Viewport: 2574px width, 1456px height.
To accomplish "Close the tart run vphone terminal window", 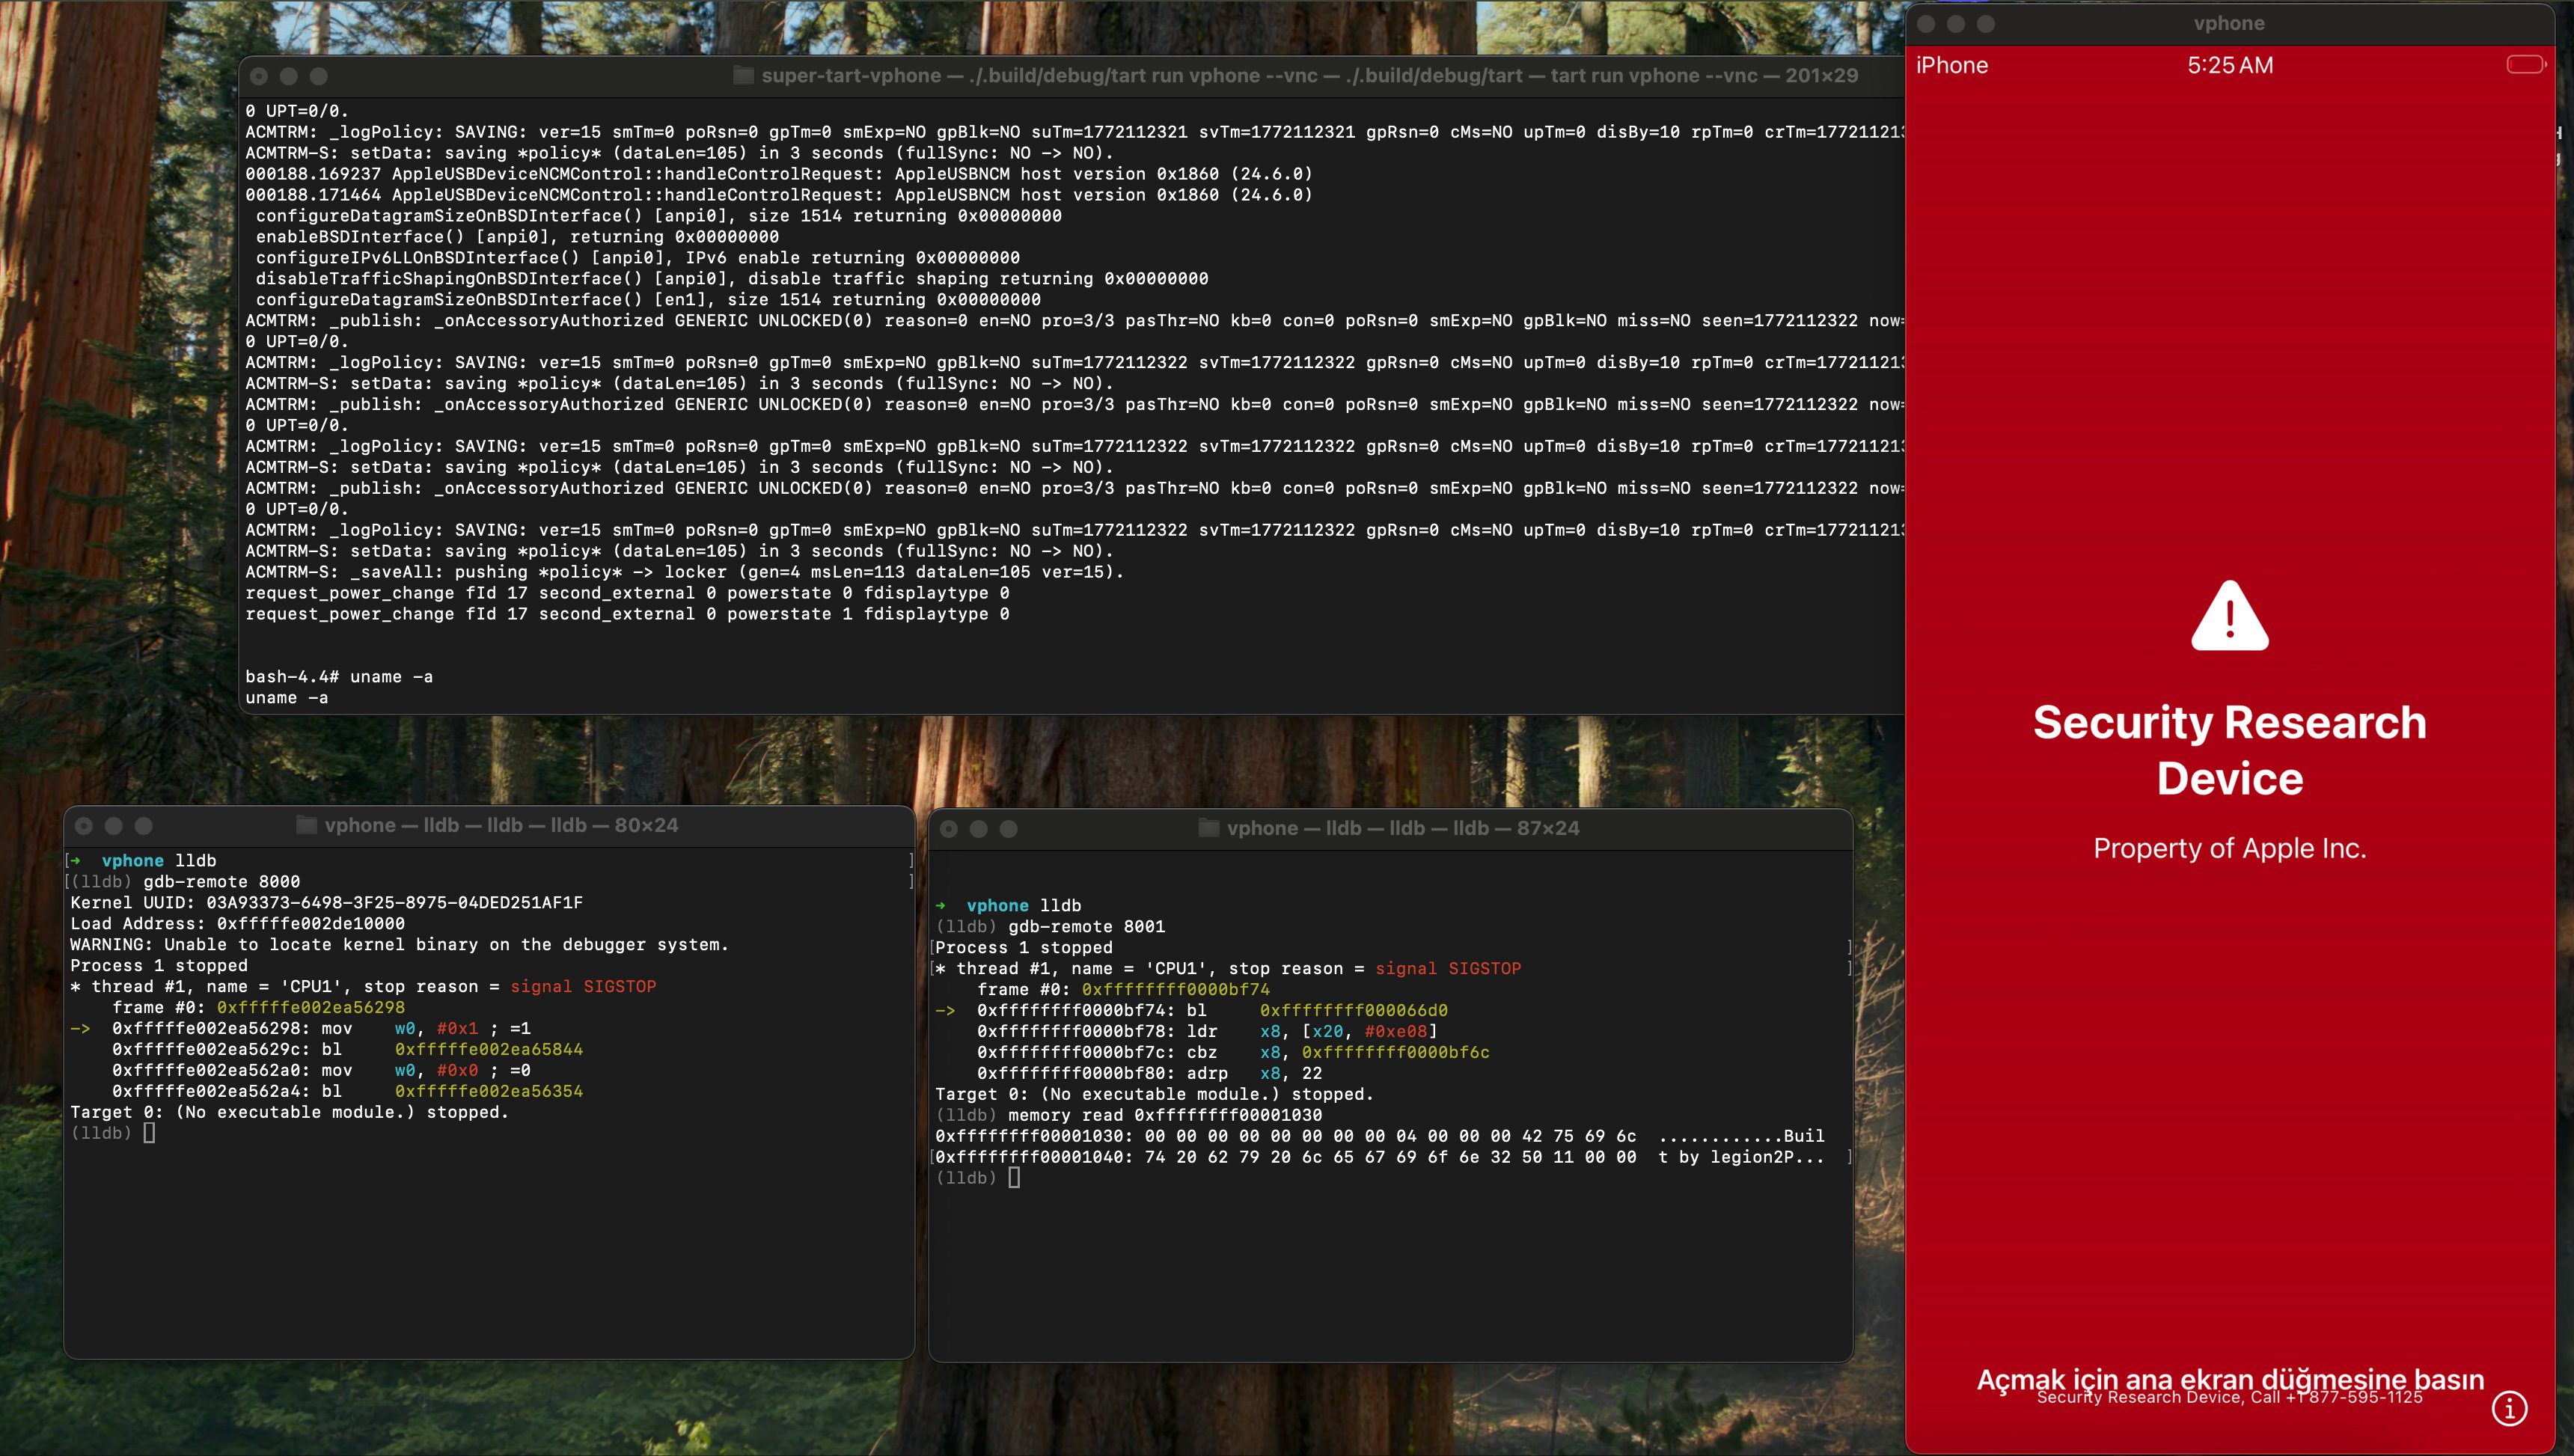I will pyautogui.click(x=259, y=77).
